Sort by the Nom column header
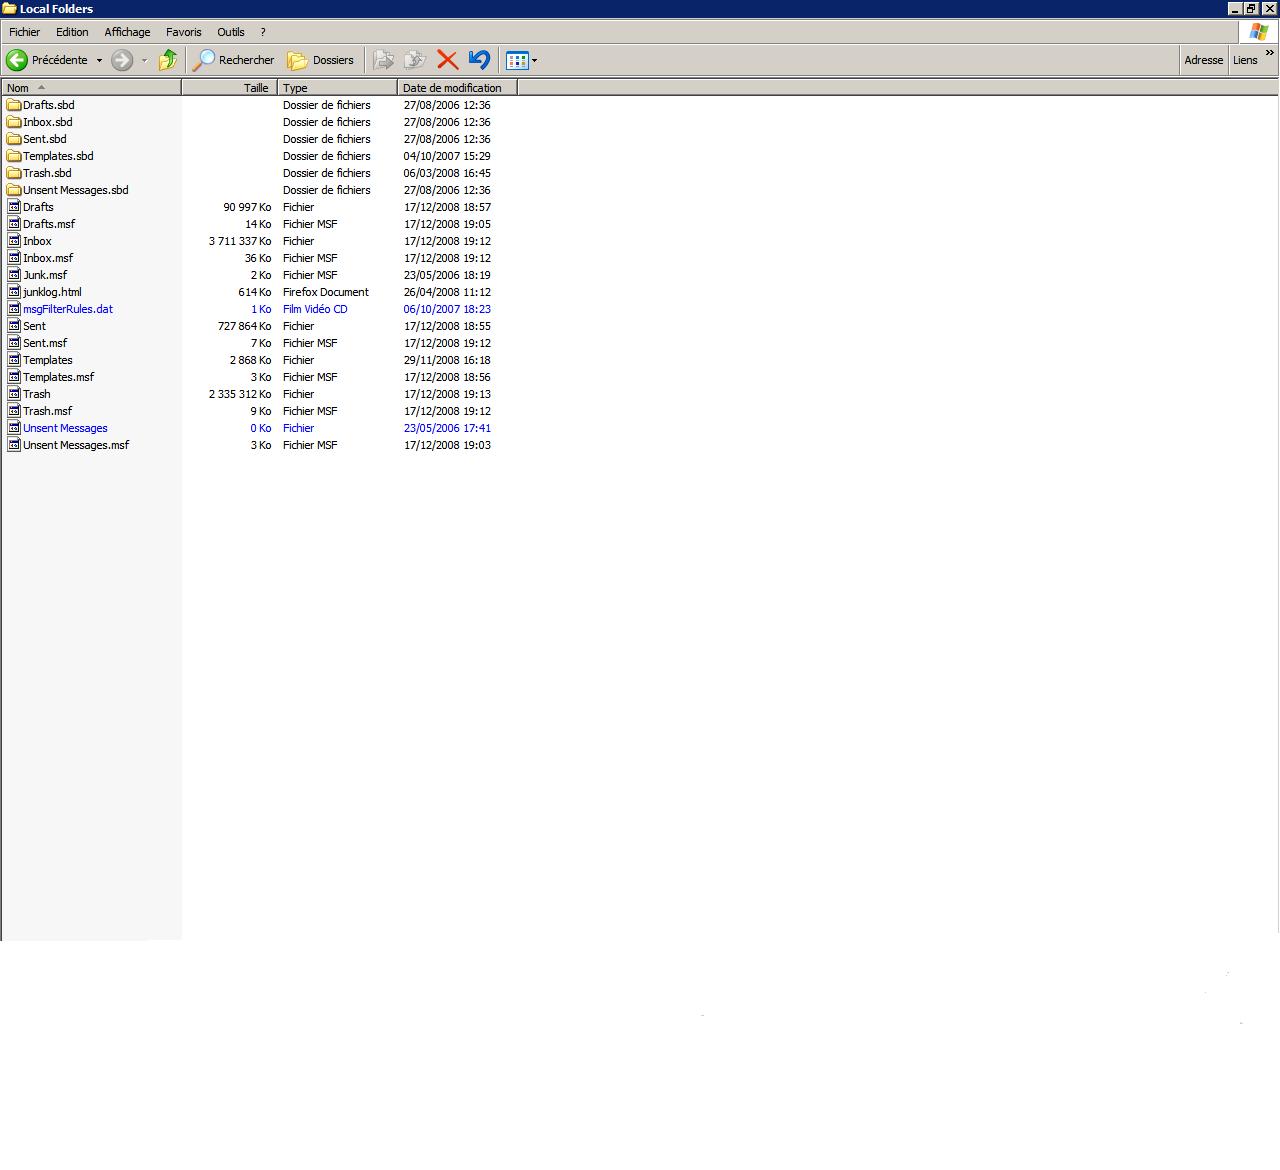The image size is (1280, 1170). 91,88
